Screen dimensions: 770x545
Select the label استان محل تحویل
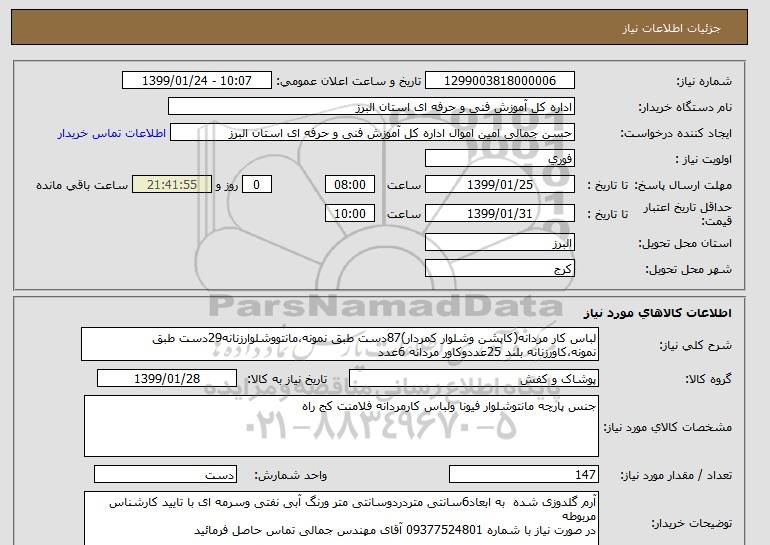(x=685, y=243)
